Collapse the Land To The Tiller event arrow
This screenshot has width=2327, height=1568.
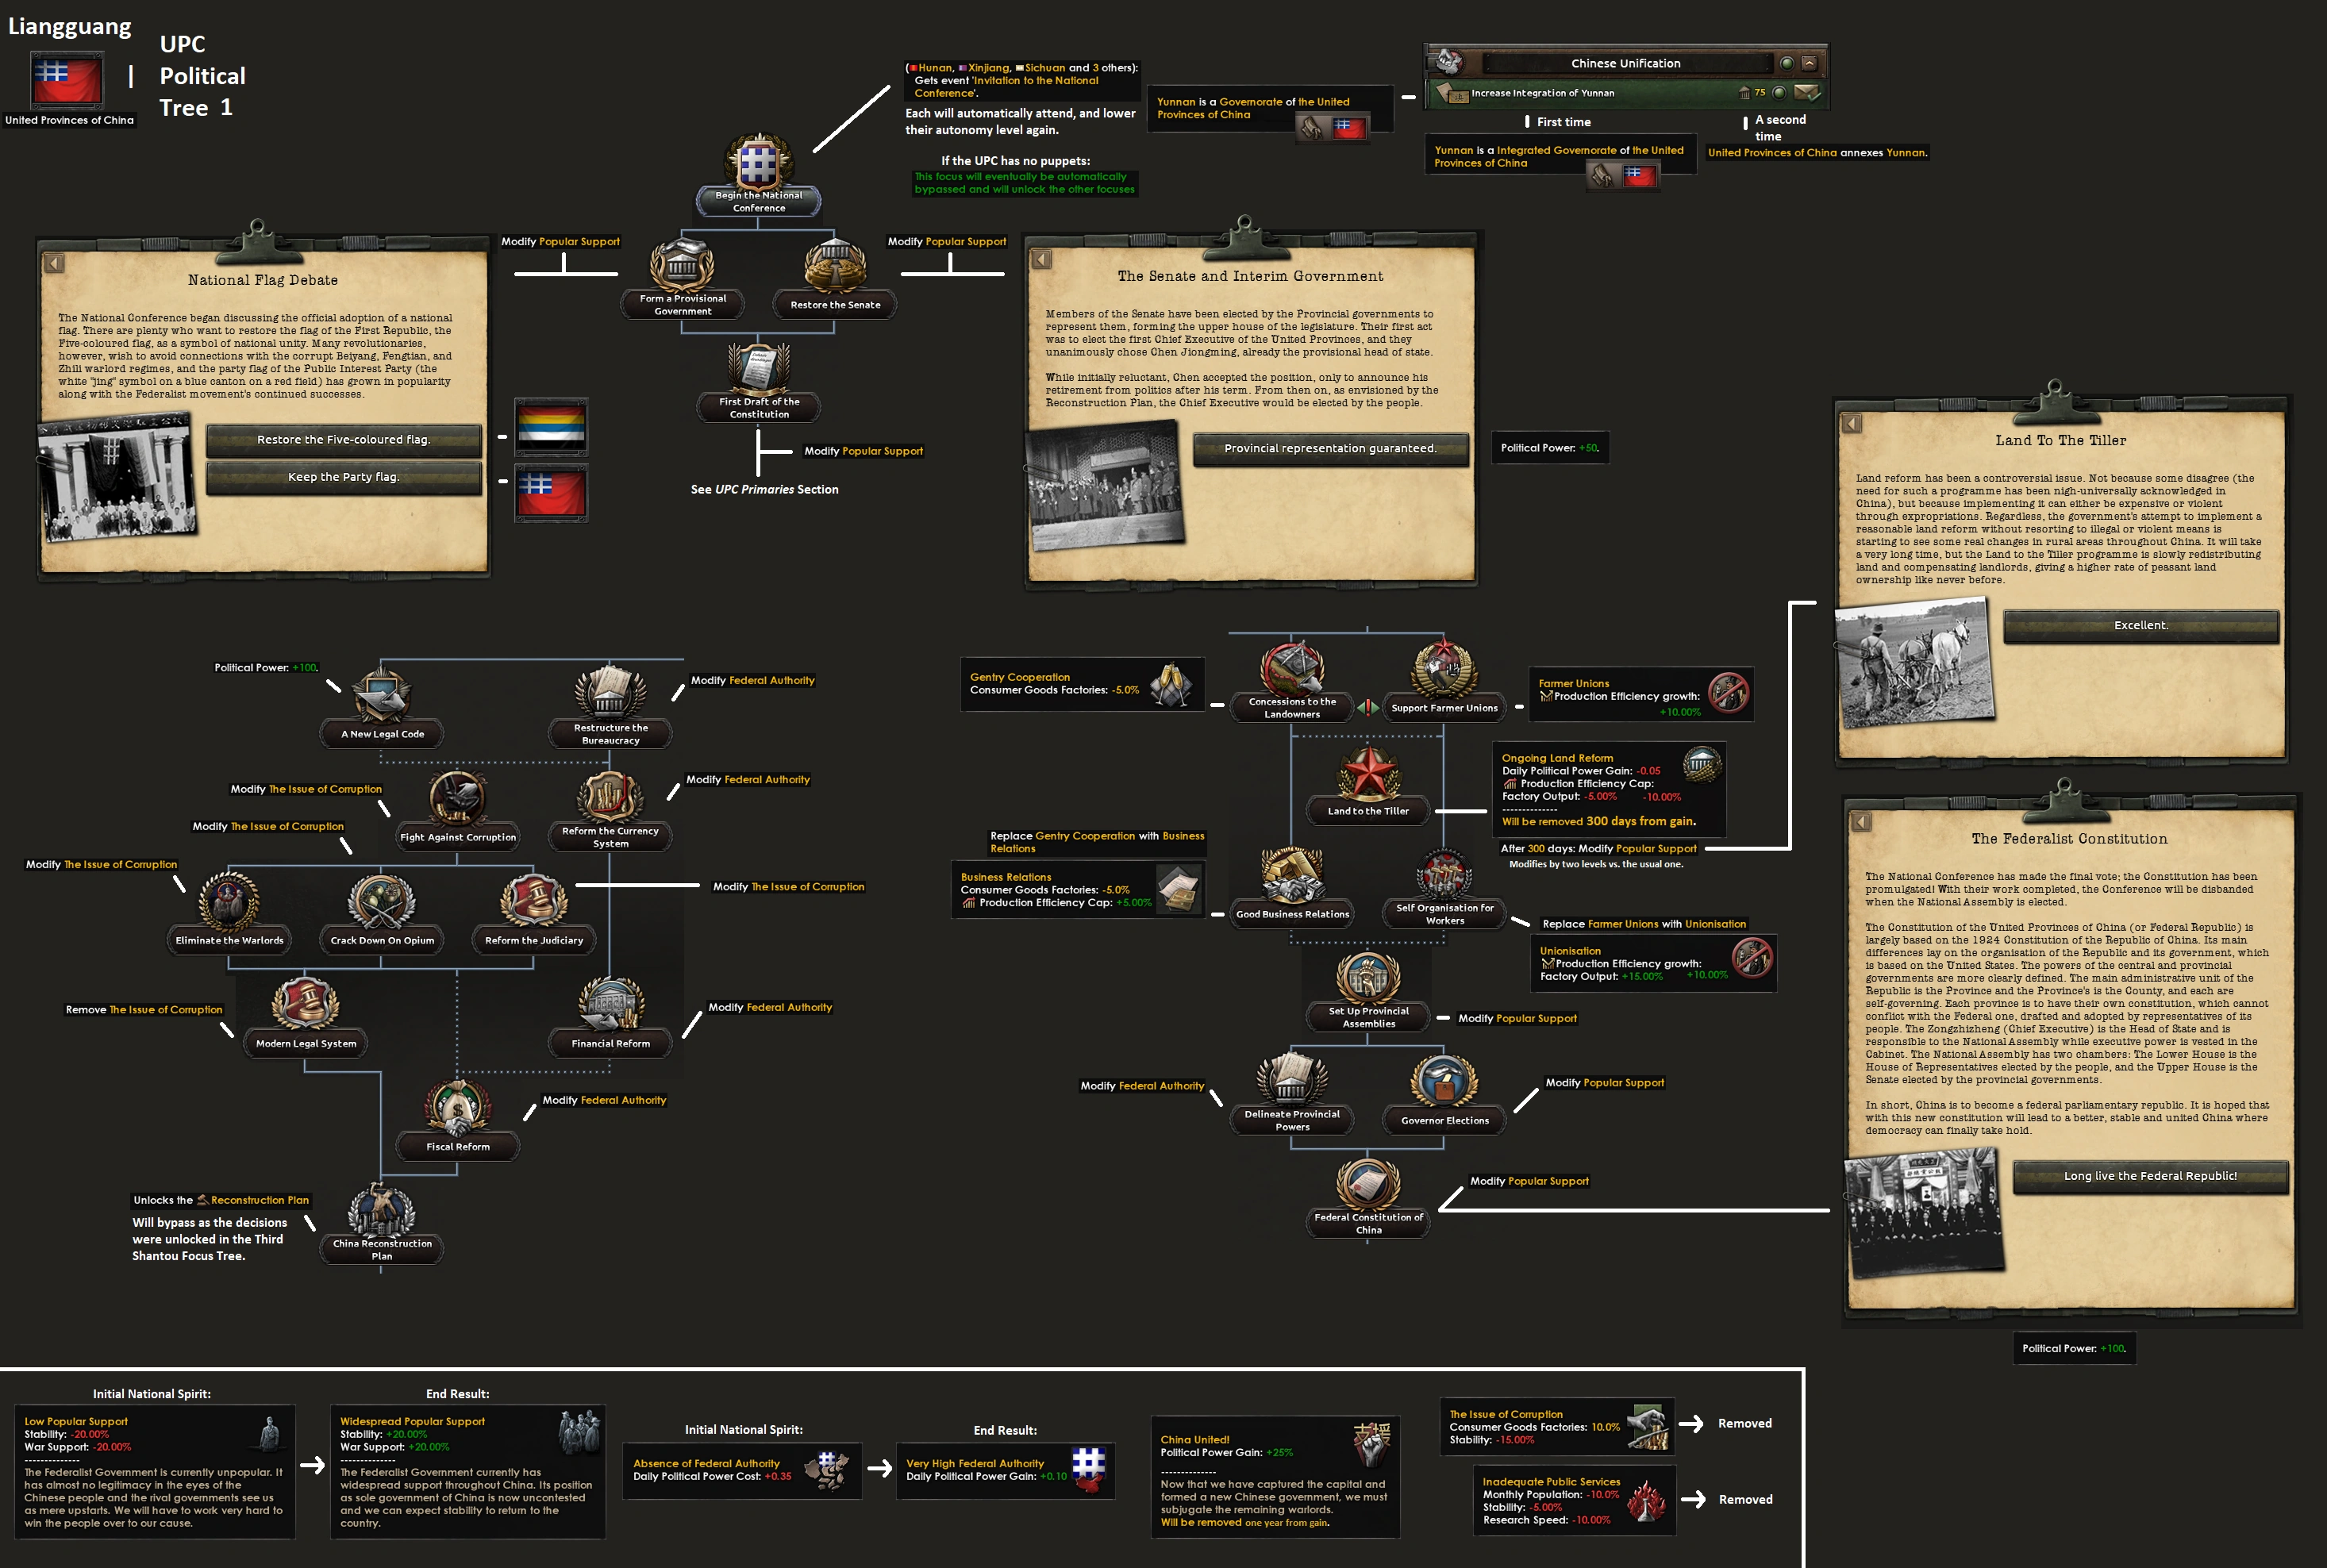1852,424
